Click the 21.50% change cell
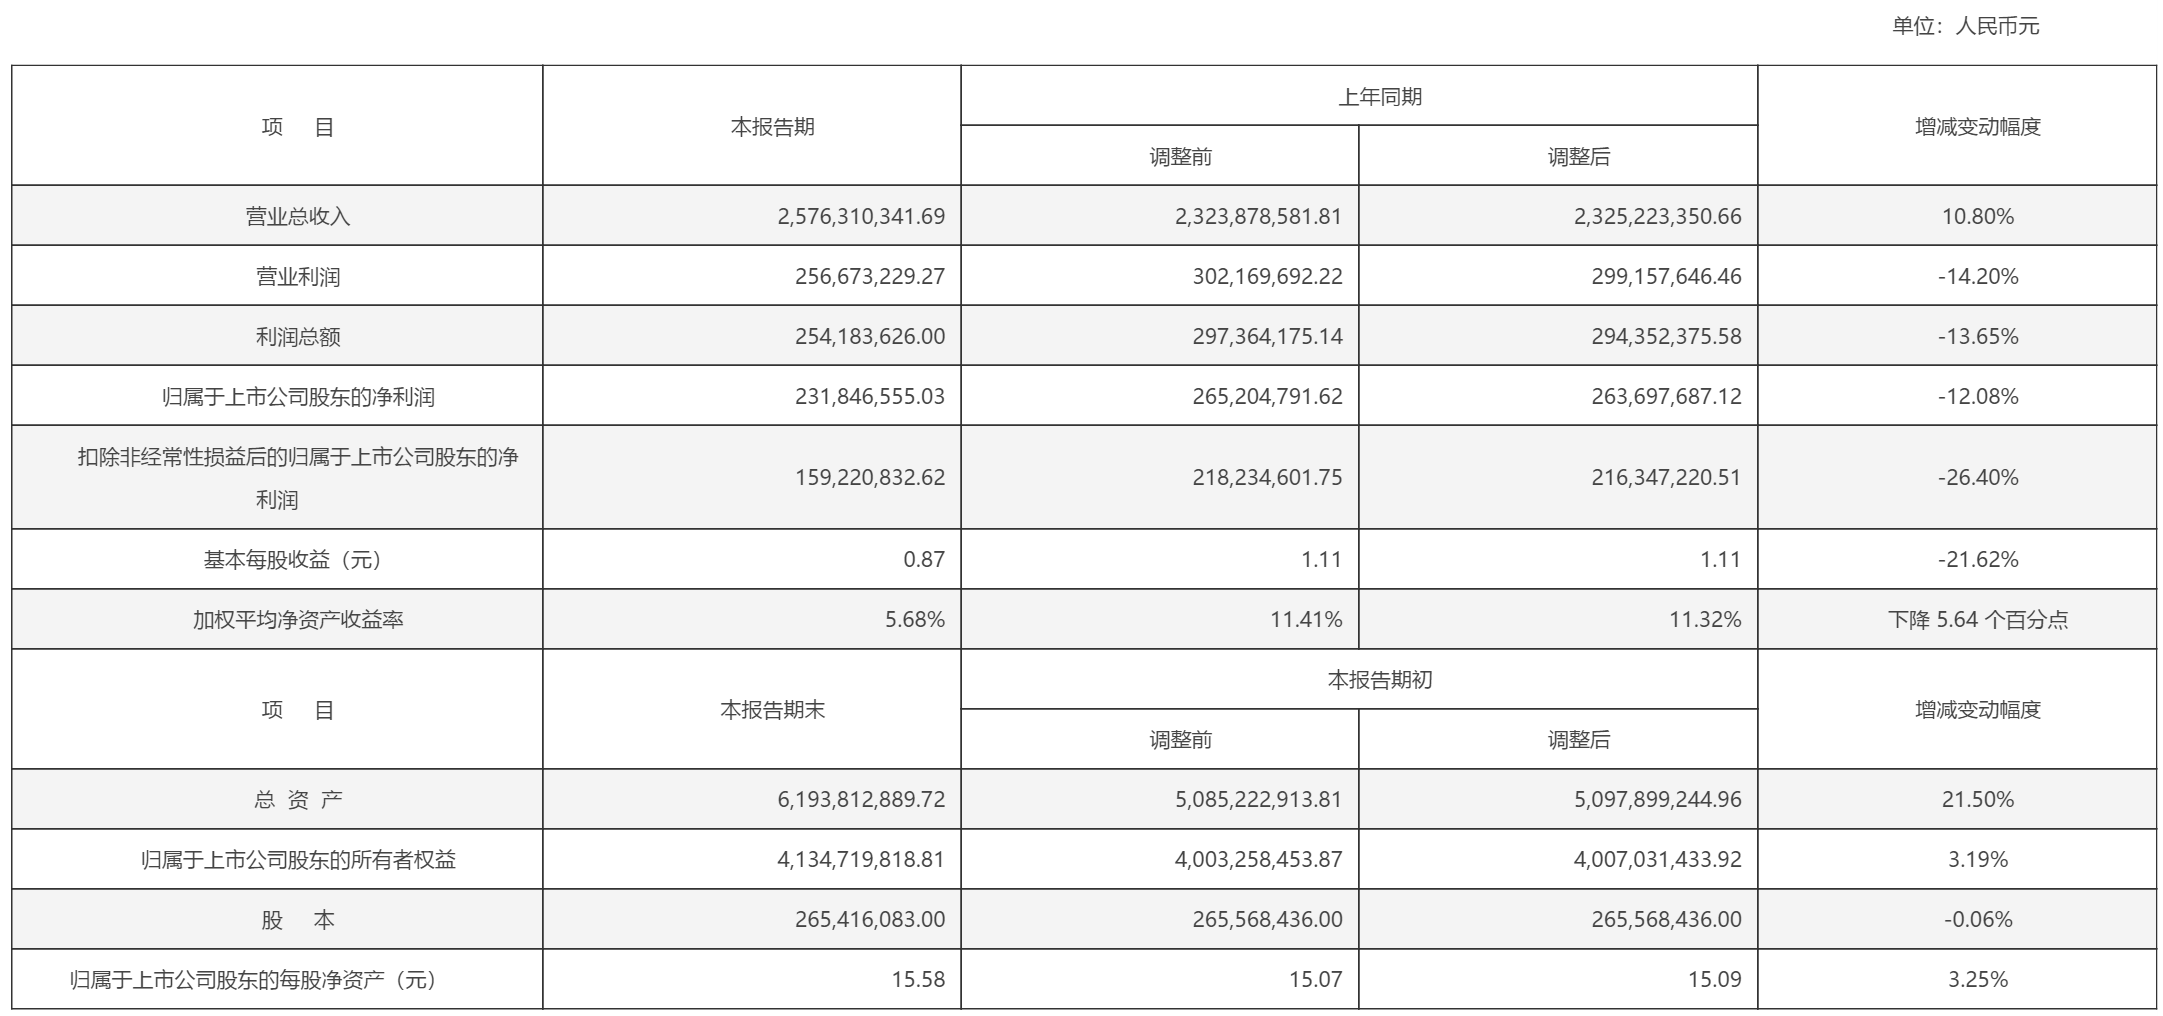The image size is (2163, 1016). [x=1977, y=799]
